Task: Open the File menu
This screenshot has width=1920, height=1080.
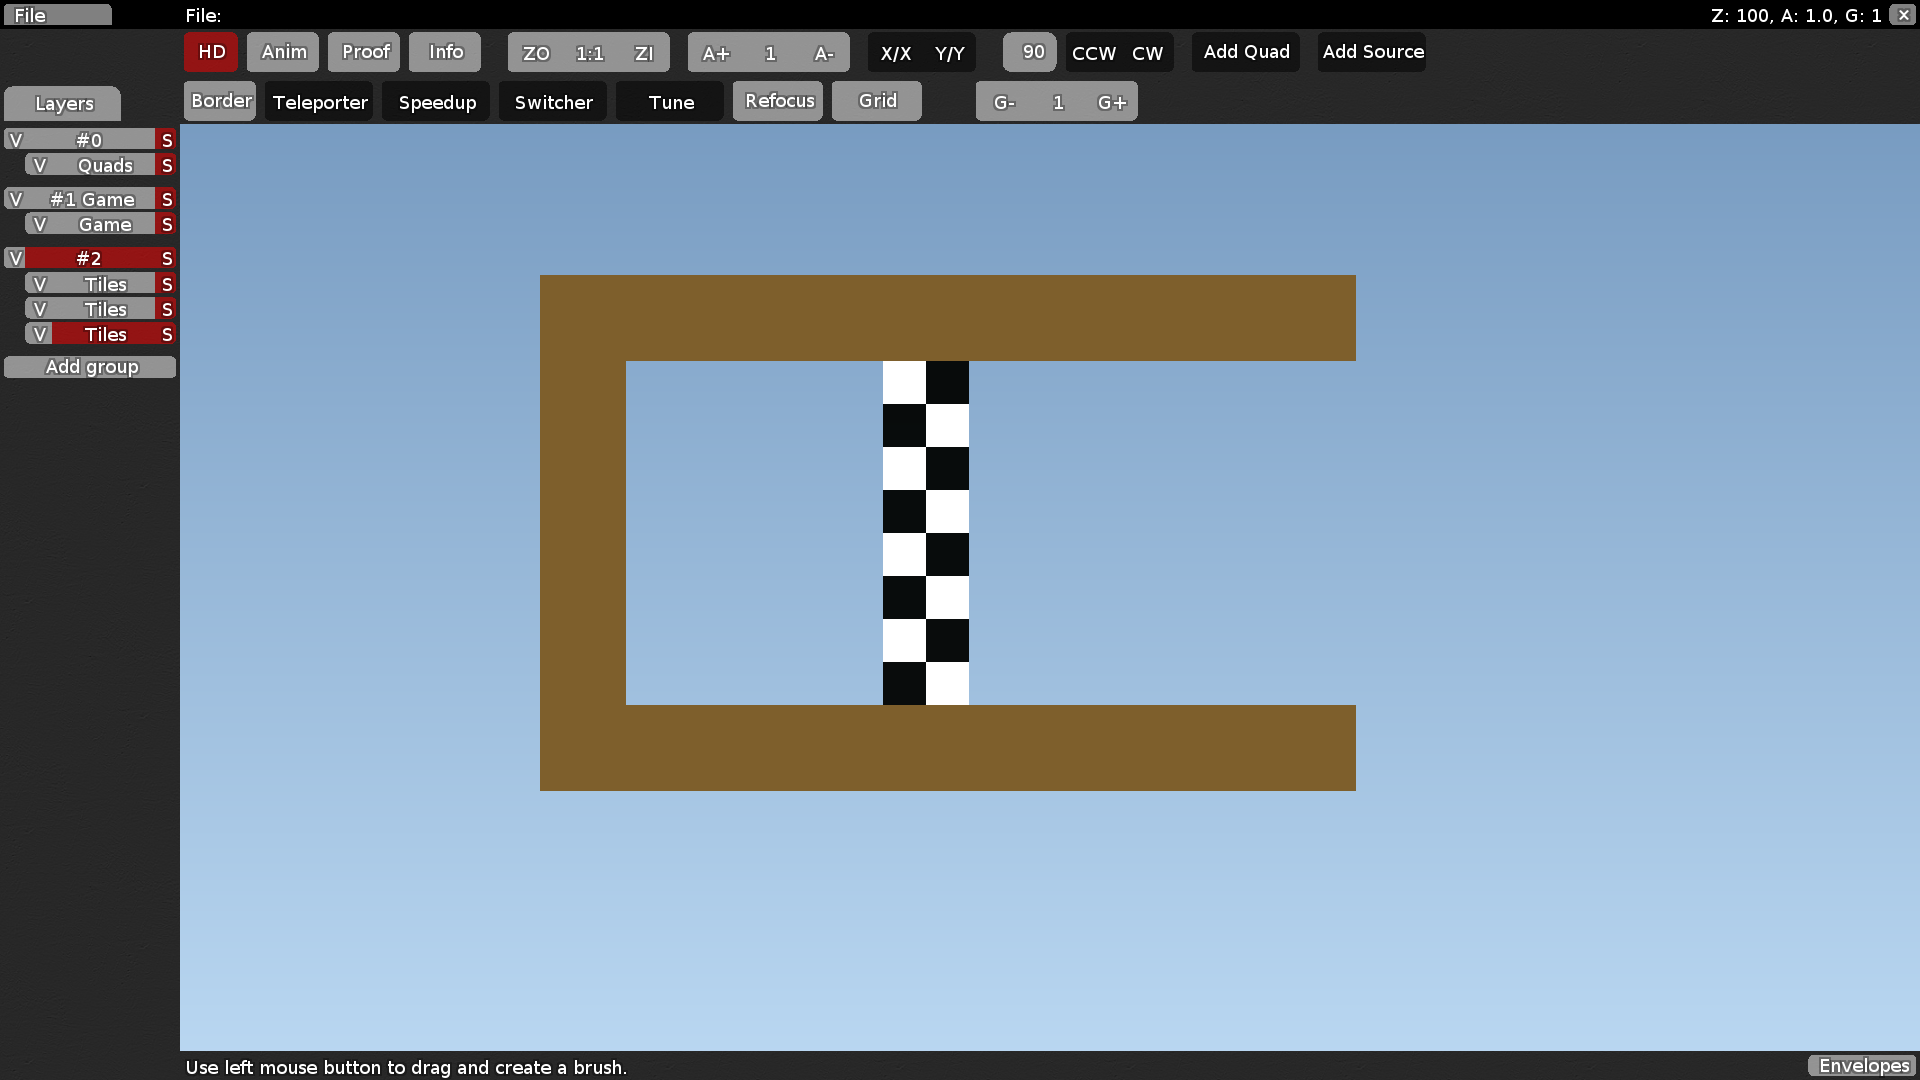Action: tap(57, 14)
